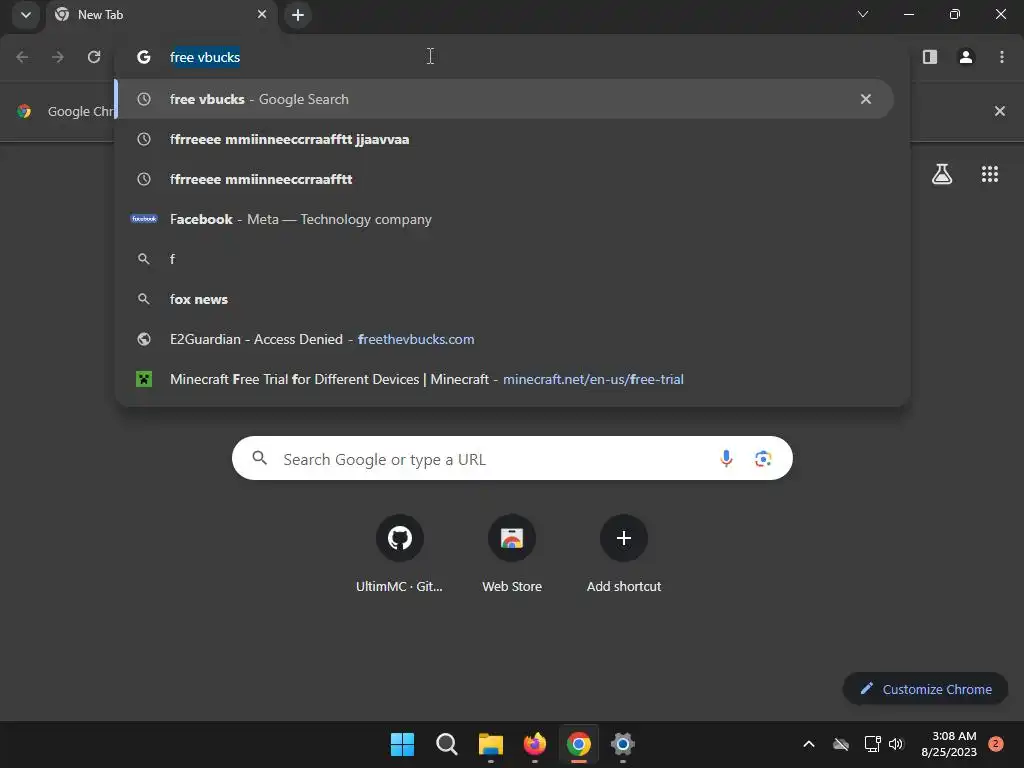Open Windows taskbar search
This screenshot has height=768, width=1024.
coord(447,744)
